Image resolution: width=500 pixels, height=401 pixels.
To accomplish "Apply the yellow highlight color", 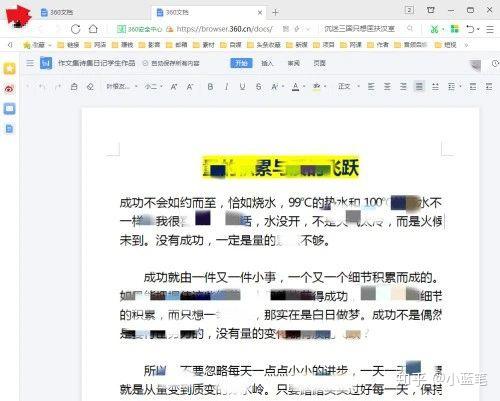I will click(316, 87).
